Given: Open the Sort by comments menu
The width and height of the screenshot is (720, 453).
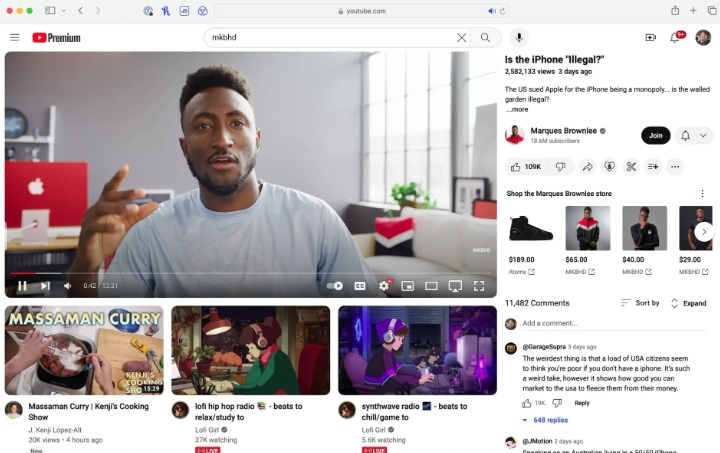Looking at the screenshot, I should tap(640, 303).
